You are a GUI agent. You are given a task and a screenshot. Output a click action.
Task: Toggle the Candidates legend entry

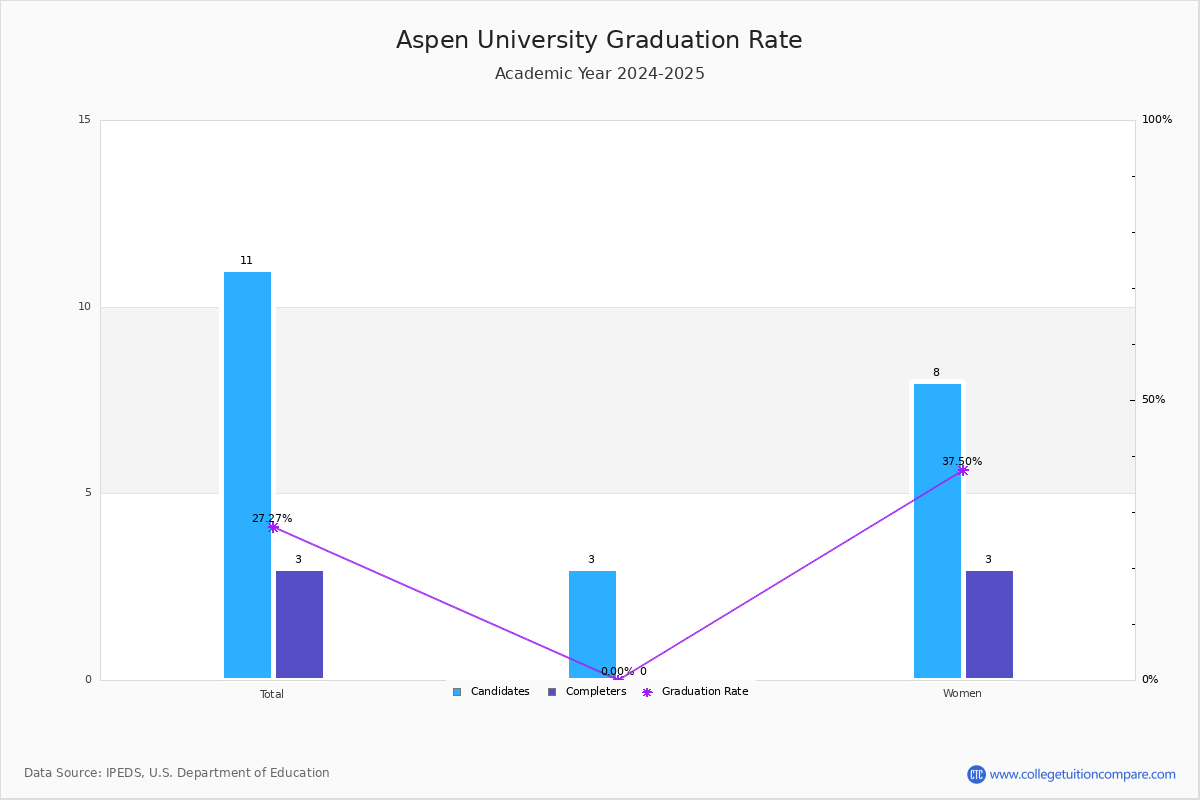pyautogui.click(x=491, y=692)
